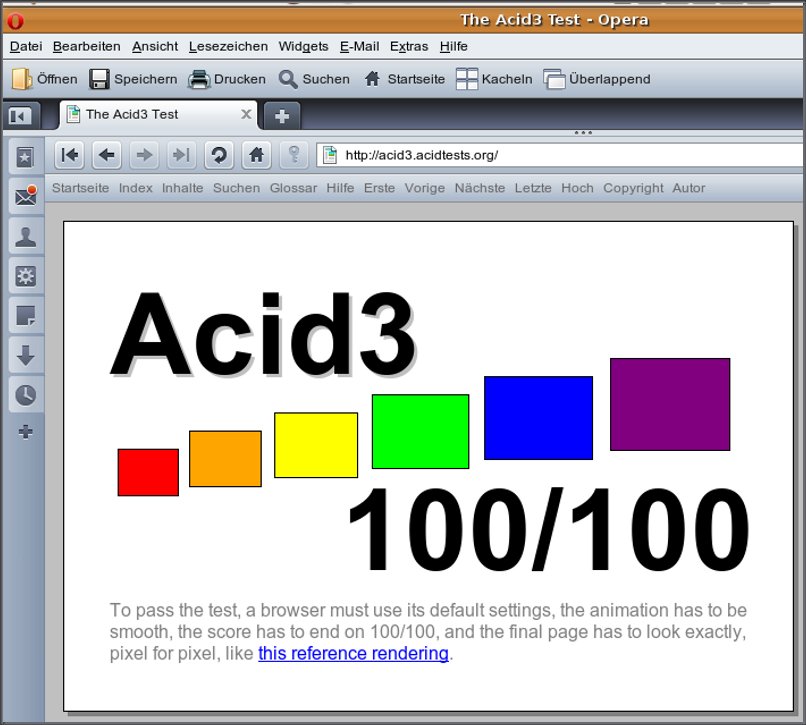Open the Widgets gear panel in the sidebar

point(25,276)
